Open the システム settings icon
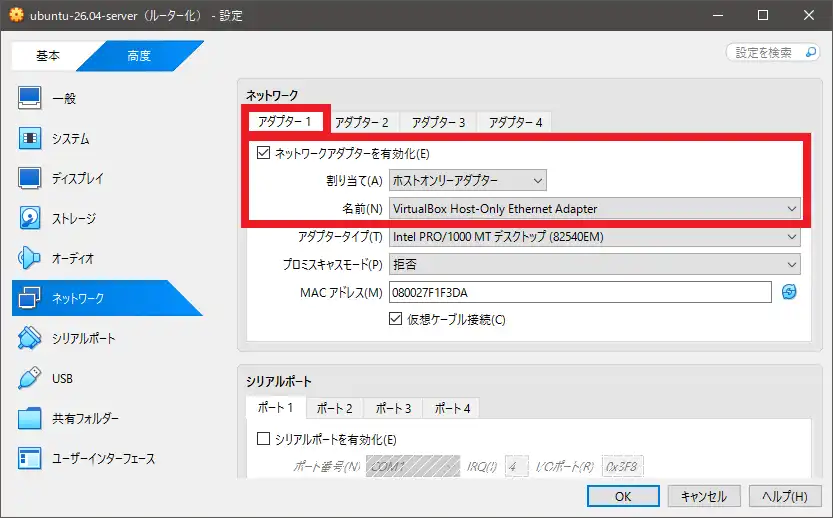The image size is (833, 518). pyautogui.click(x=29, y=138)
